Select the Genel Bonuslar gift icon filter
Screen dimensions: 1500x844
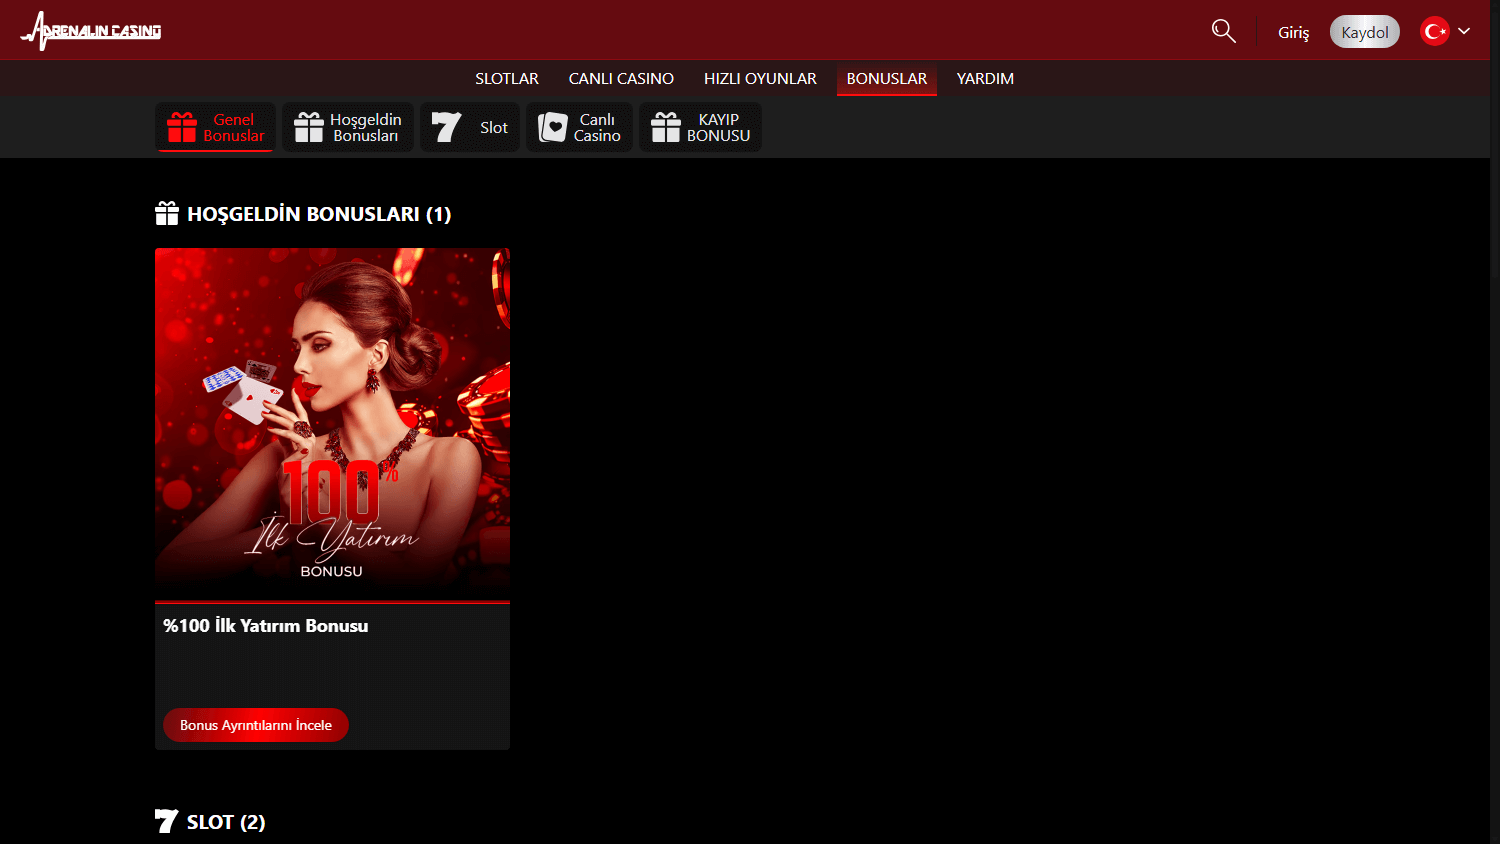pyautogui.click(x=184, y=127)
